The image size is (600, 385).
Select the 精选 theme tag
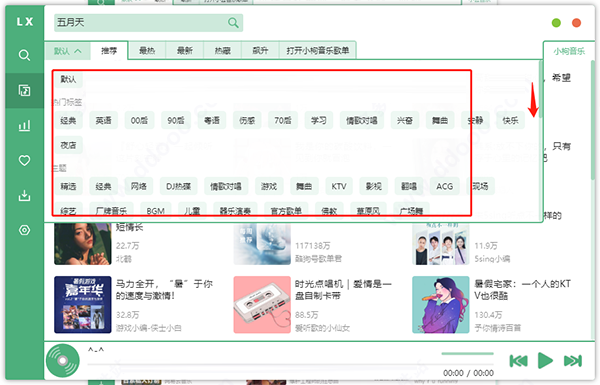(68, 186)
